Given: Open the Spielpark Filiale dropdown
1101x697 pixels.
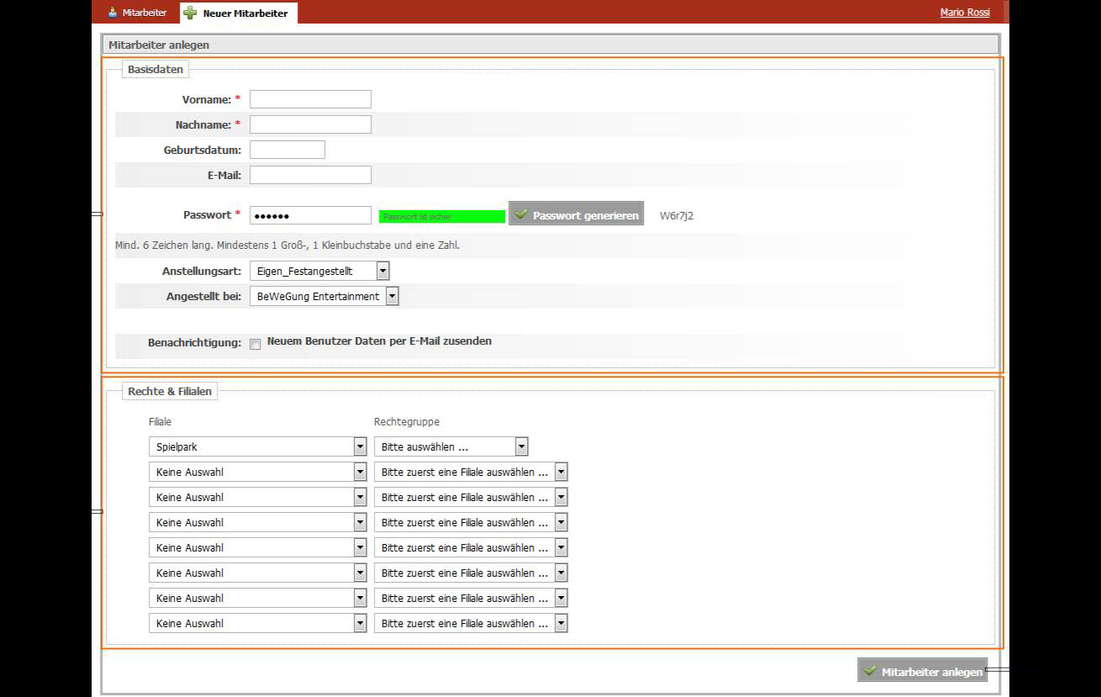Looking at the screenshot, I should [258, 446].
